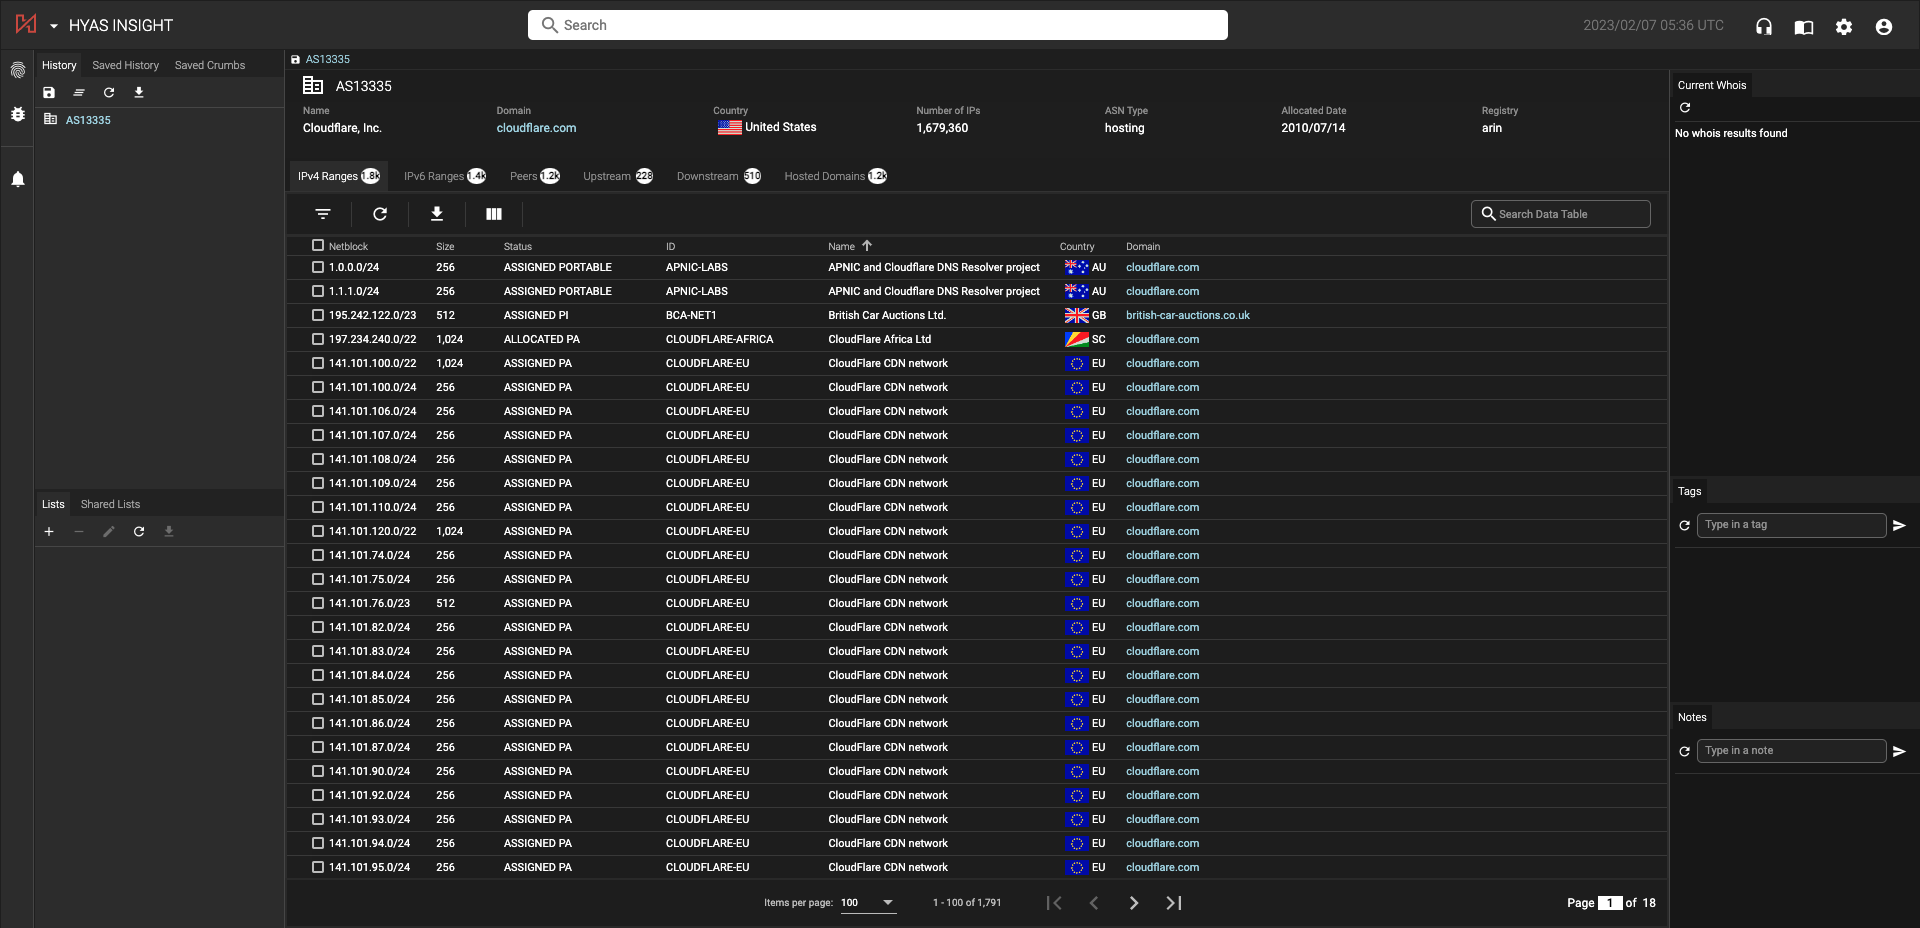Open the Saved History tab

tap(125, 66)
